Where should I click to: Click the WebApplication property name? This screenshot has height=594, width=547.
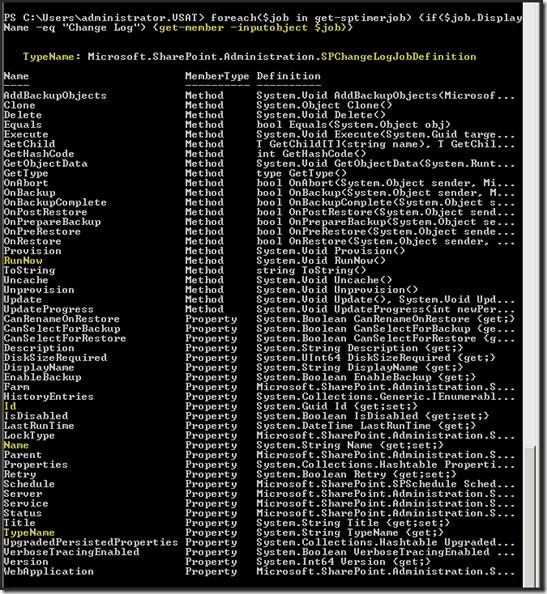pos(48,571)
